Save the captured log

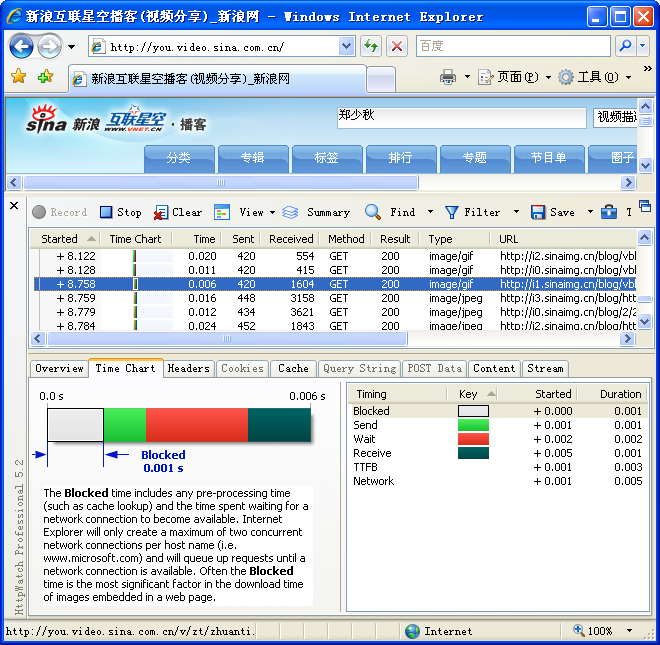tap(552, 212)
